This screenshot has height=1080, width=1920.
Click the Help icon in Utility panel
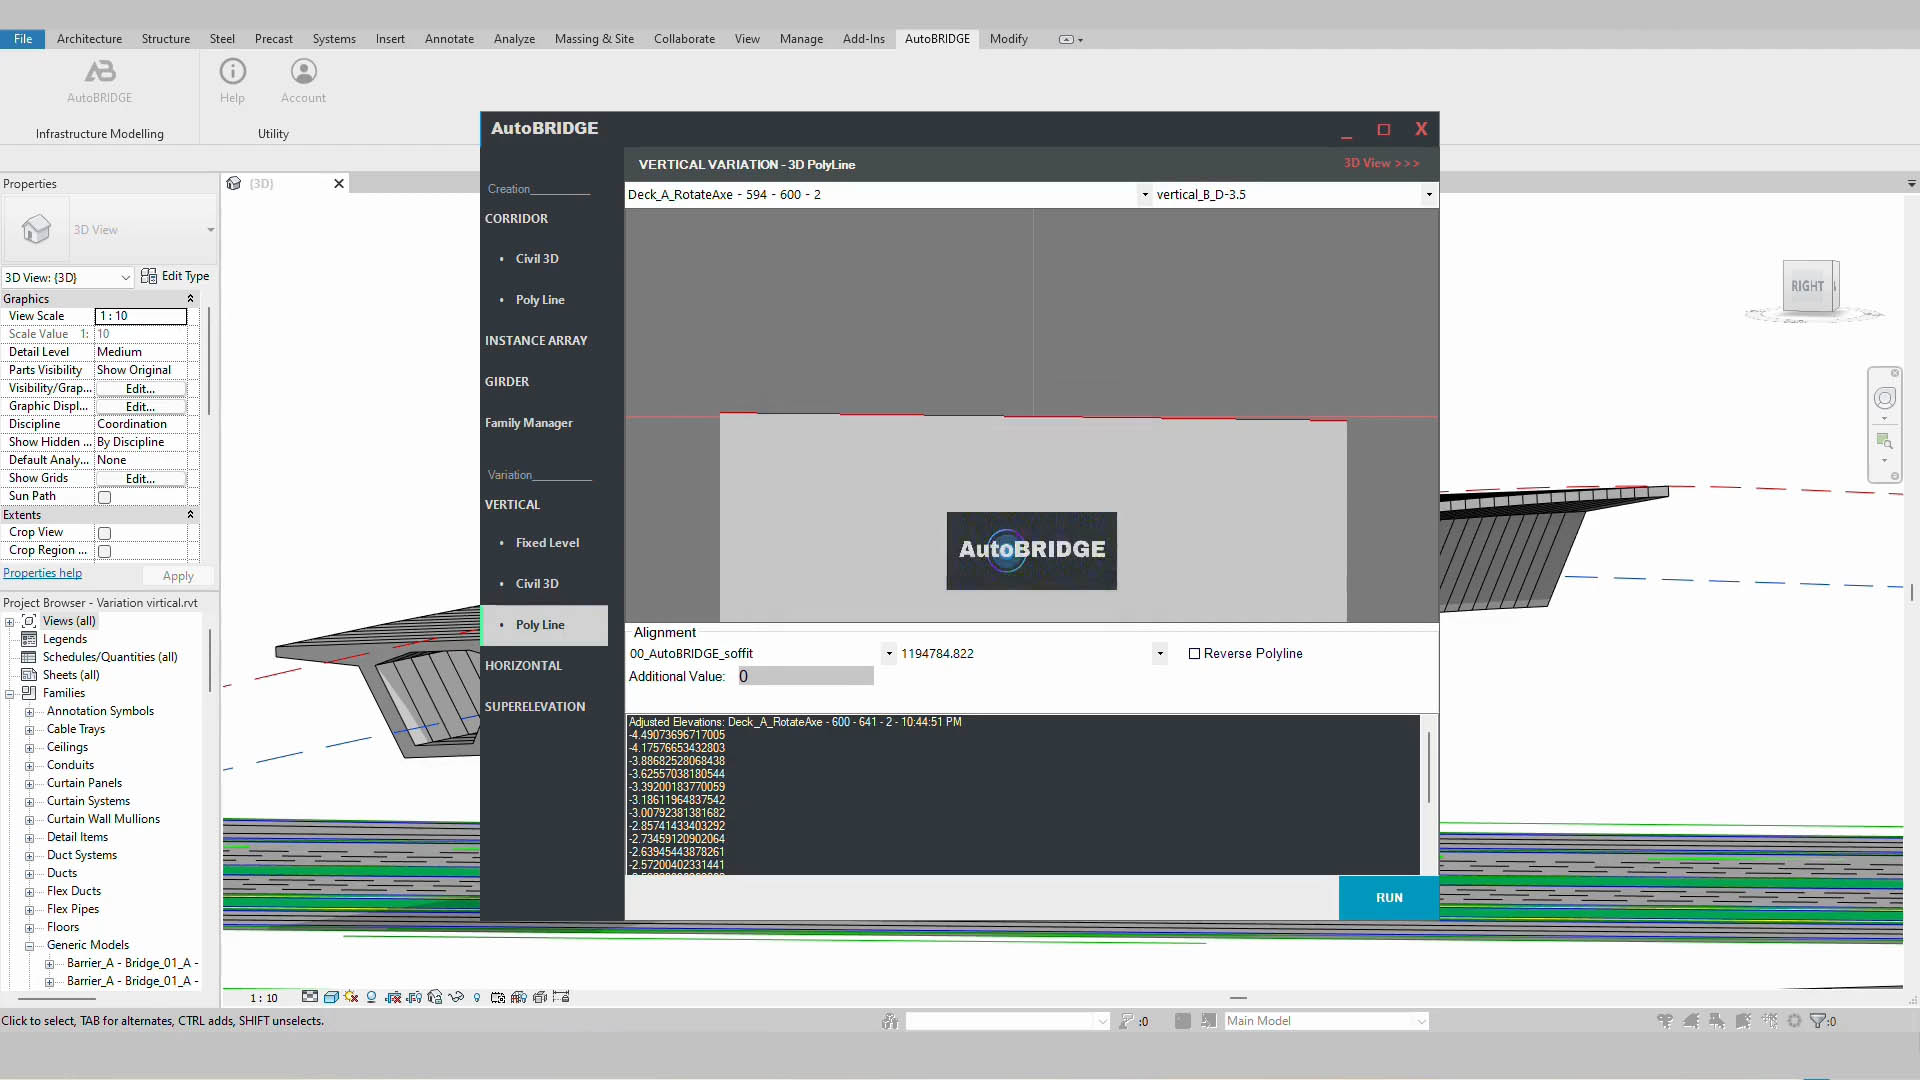pos(232,80)
